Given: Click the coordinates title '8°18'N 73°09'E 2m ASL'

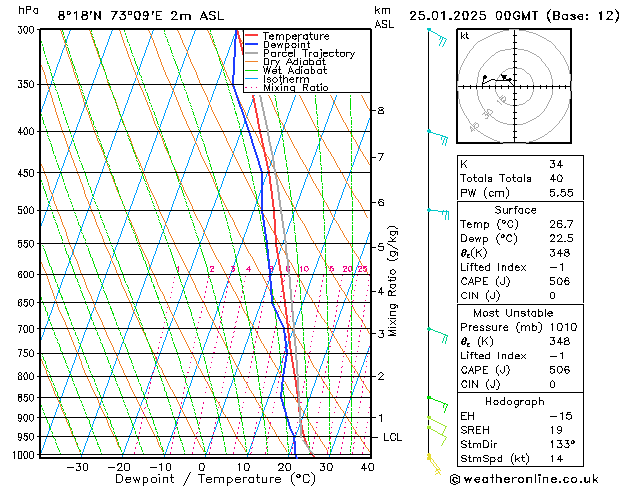Looking at the screenshot, I should point(141,16).
